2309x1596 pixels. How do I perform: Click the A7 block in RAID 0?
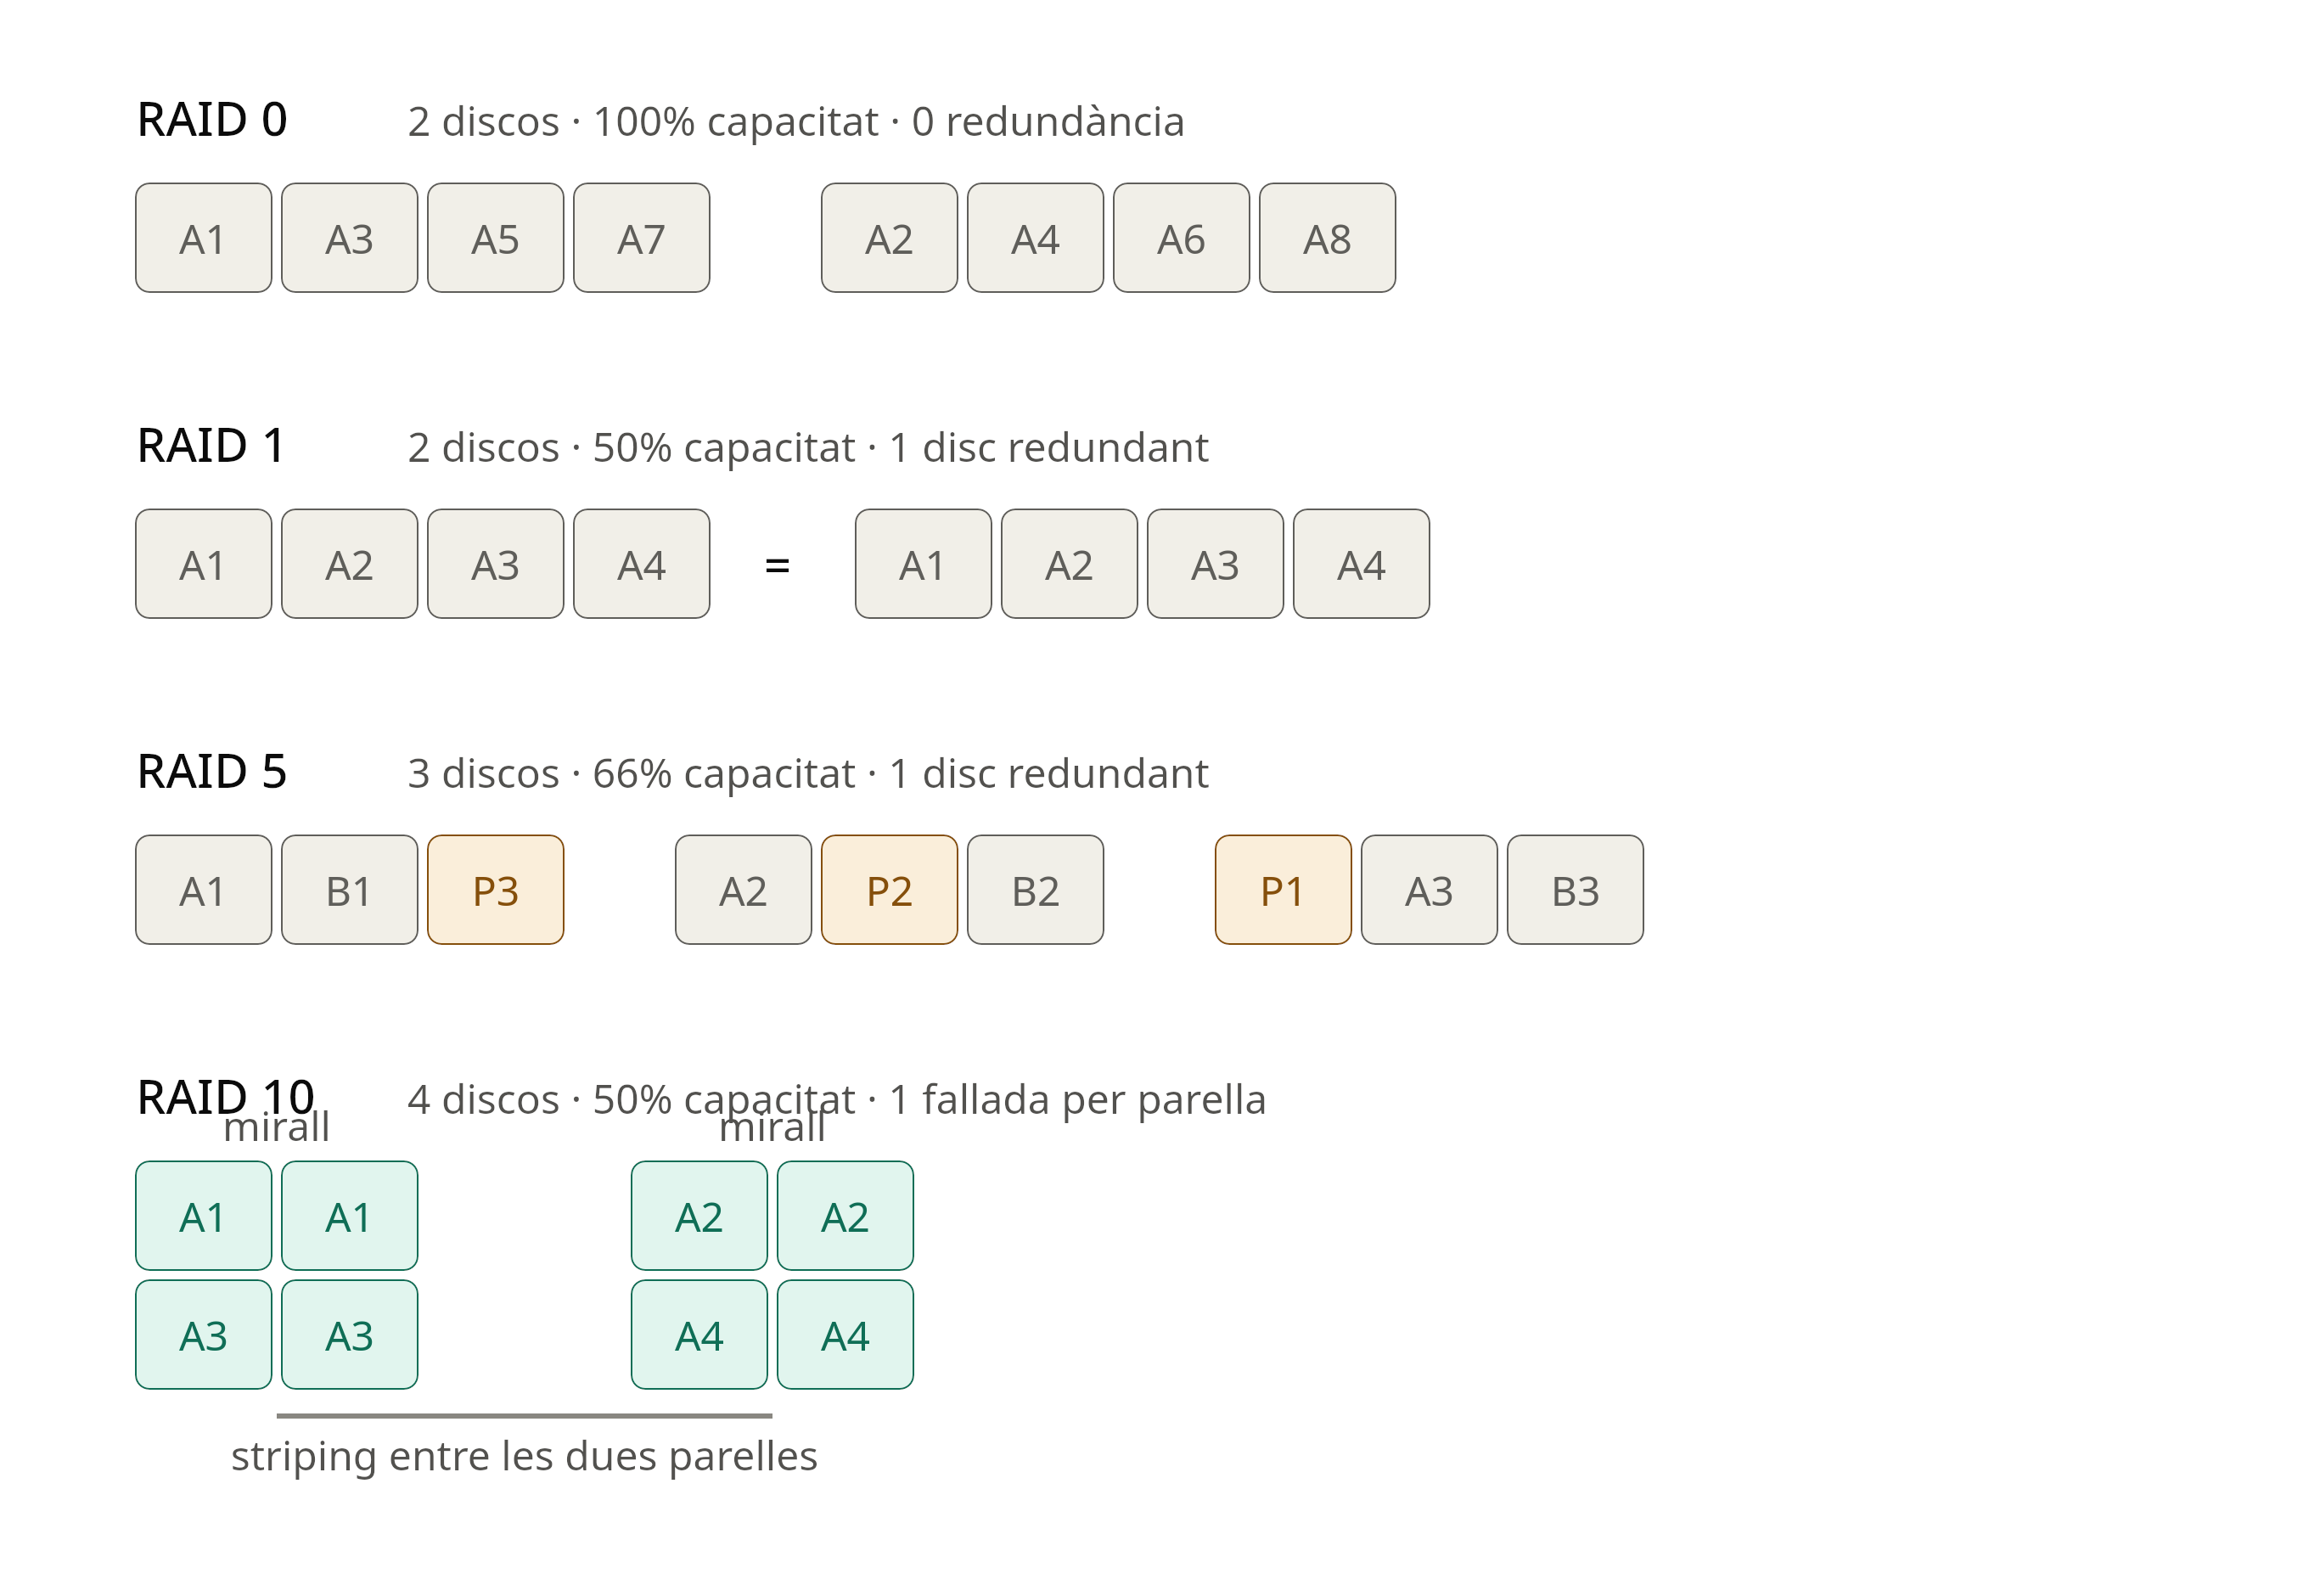(x=641, y=238)
